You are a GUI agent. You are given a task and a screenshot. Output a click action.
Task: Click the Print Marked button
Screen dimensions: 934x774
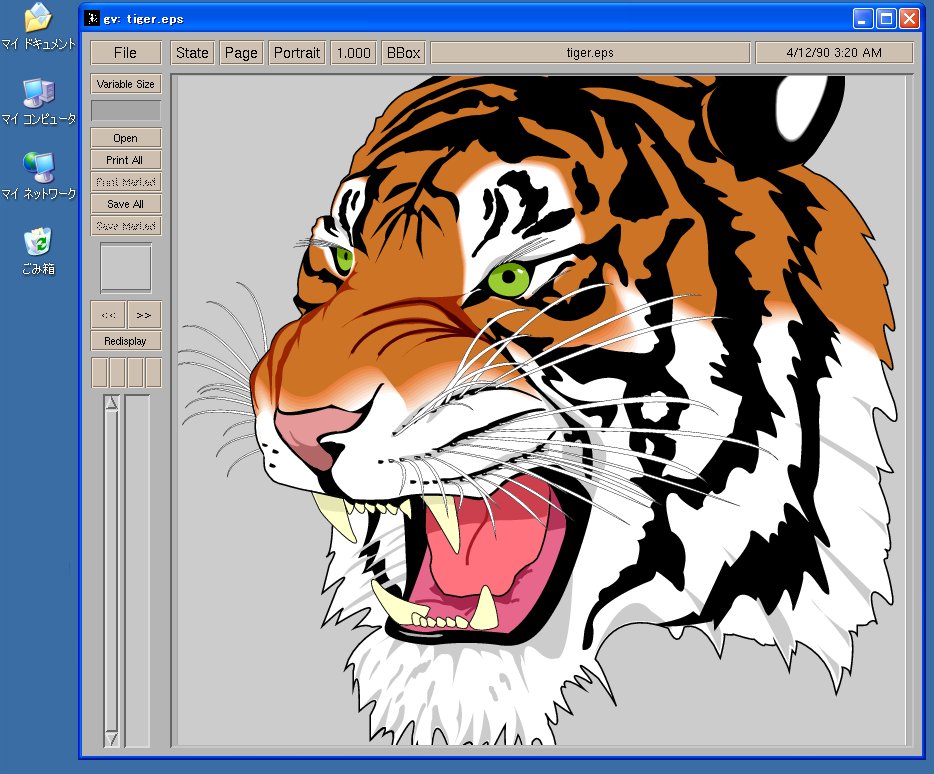(x=126, y=182)
